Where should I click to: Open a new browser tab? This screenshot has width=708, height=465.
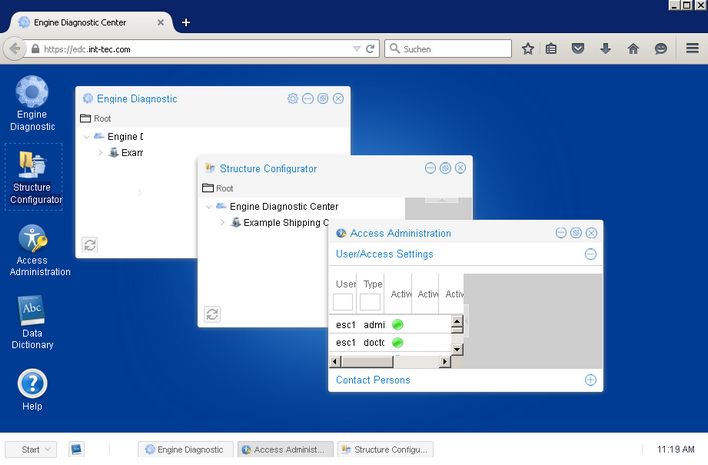[x=186, y=22]
